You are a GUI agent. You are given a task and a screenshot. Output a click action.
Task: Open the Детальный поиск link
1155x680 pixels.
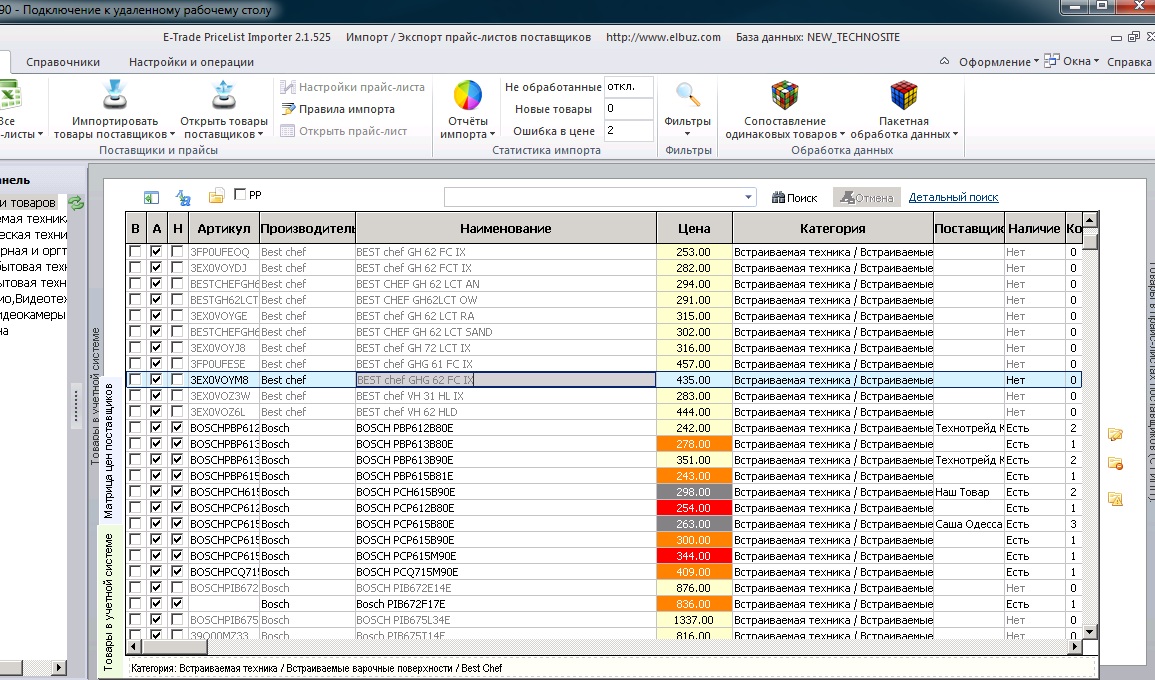pos(953,197)
